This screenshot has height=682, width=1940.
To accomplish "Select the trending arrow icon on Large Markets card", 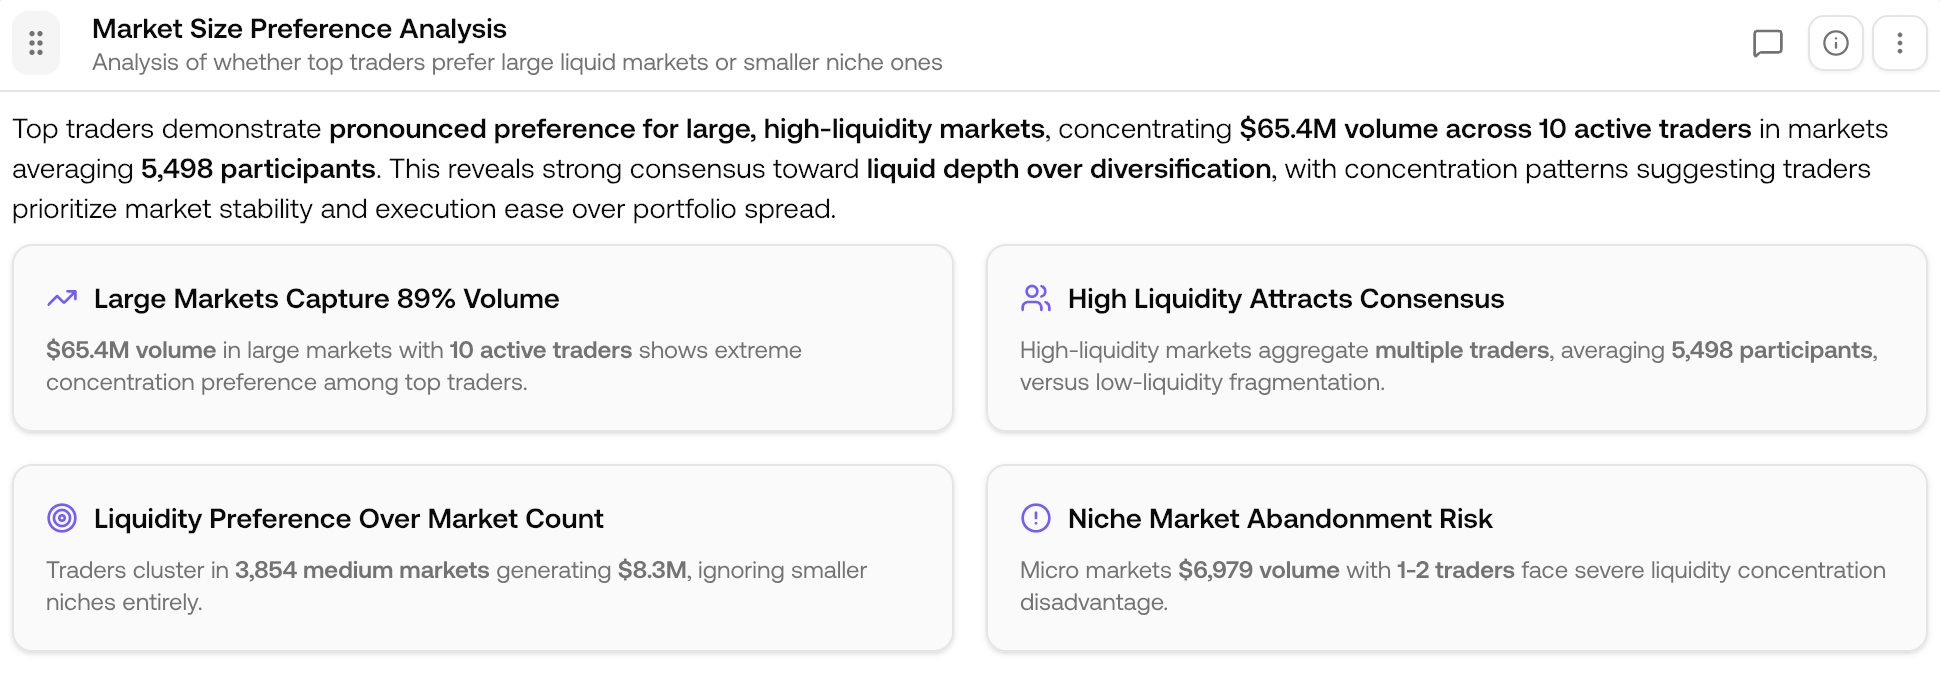I will click(62, 298).
